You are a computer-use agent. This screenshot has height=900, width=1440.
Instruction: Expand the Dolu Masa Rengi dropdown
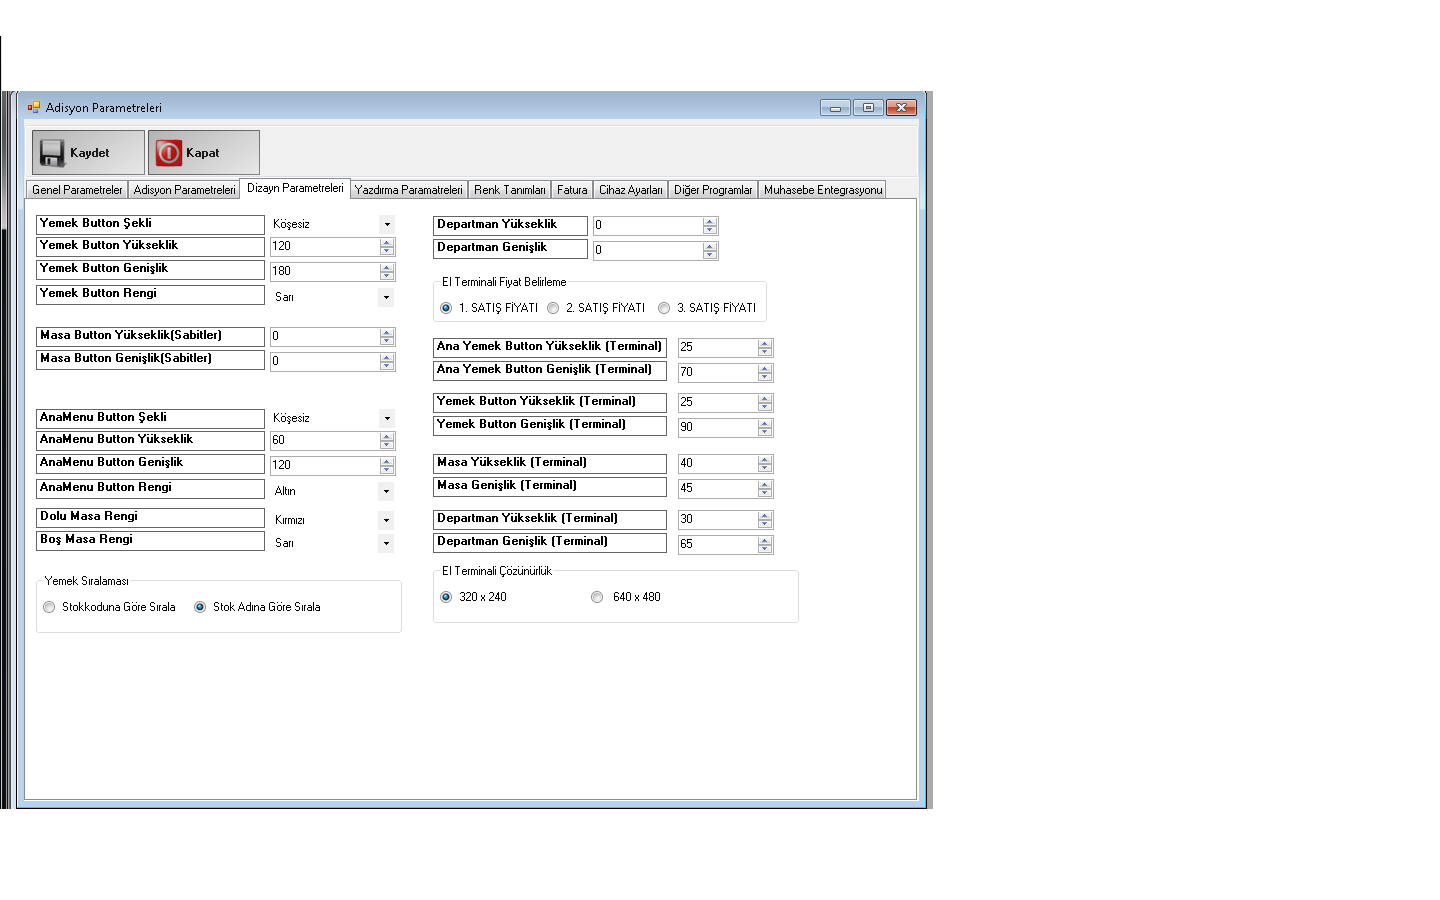(x=387, y=521)
